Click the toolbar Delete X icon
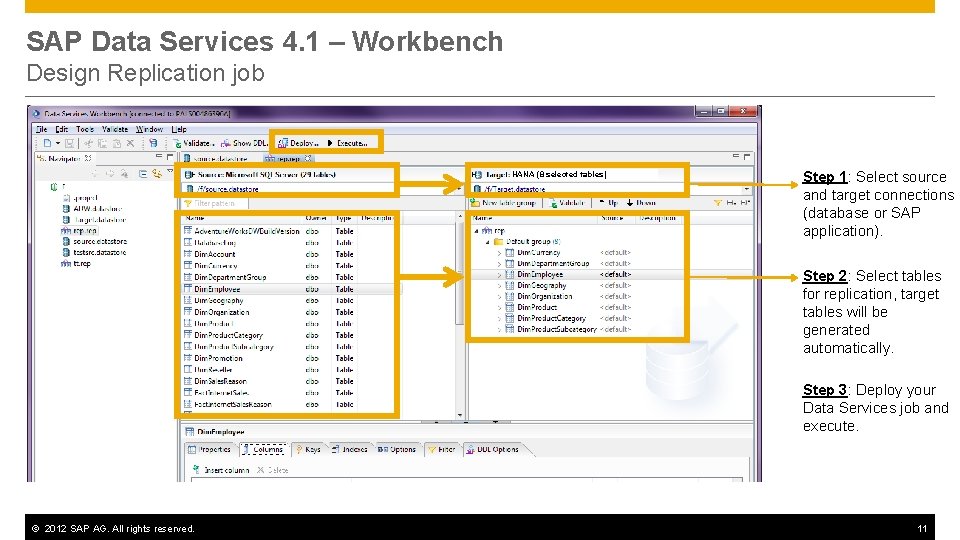Screen dimensions: 960x540 coord(130,143)
